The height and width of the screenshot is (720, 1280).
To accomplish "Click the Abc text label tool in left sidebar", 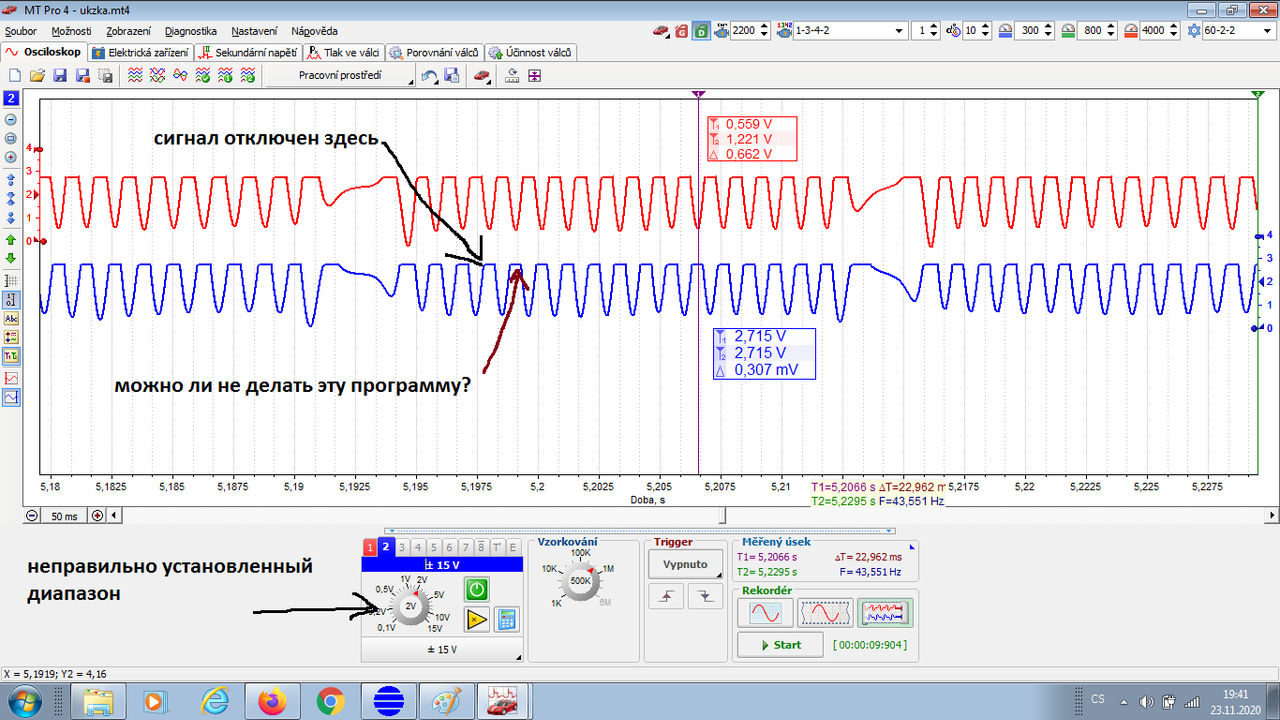I will click(x=12, y=318).
